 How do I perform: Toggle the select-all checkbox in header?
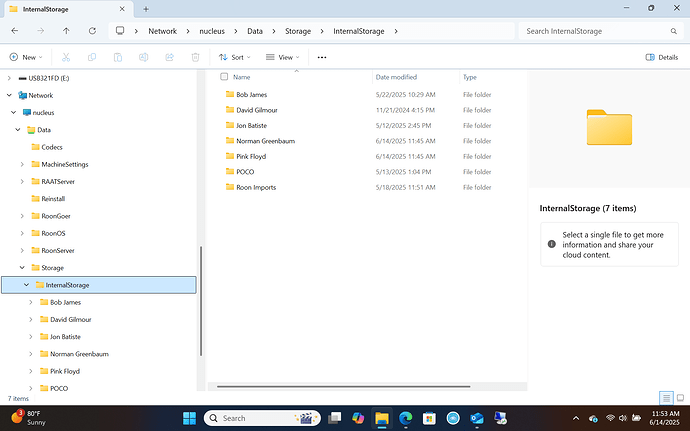(224, 77)
